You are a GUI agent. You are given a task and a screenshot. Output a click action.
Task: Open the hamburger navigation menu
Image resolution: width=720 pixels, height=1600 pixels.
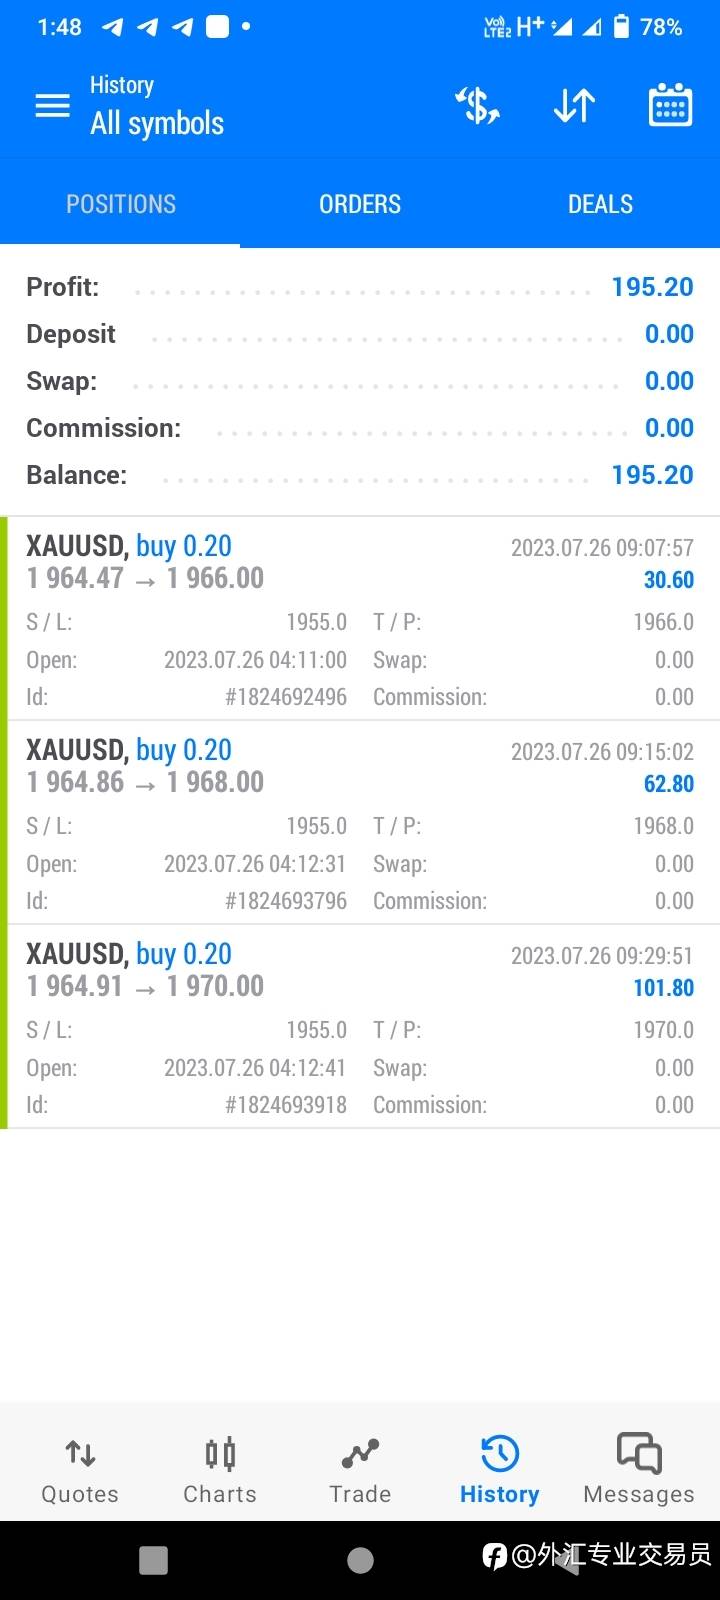point(52,105)
